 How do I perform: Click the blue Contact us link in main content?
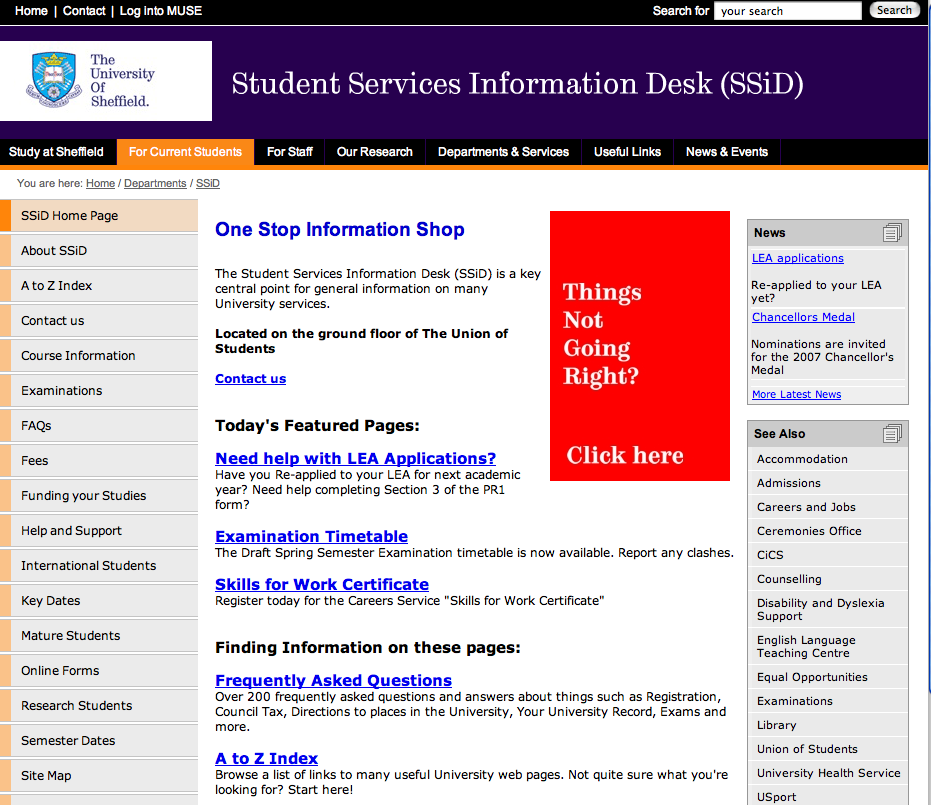251,379
